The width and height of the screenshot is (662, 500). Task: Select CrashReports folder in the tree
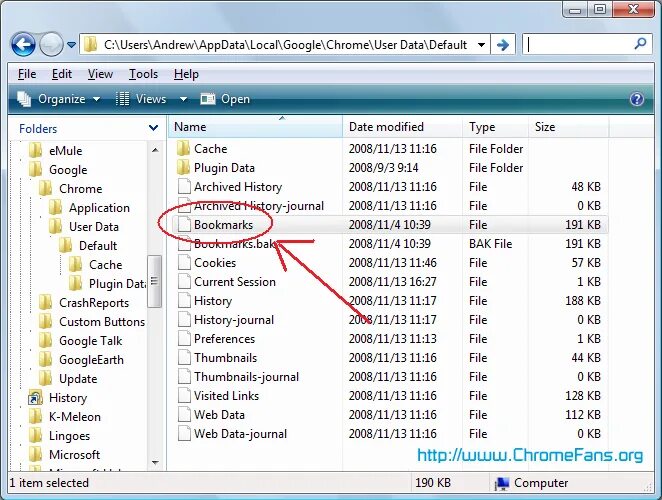(x=84, y=303)
